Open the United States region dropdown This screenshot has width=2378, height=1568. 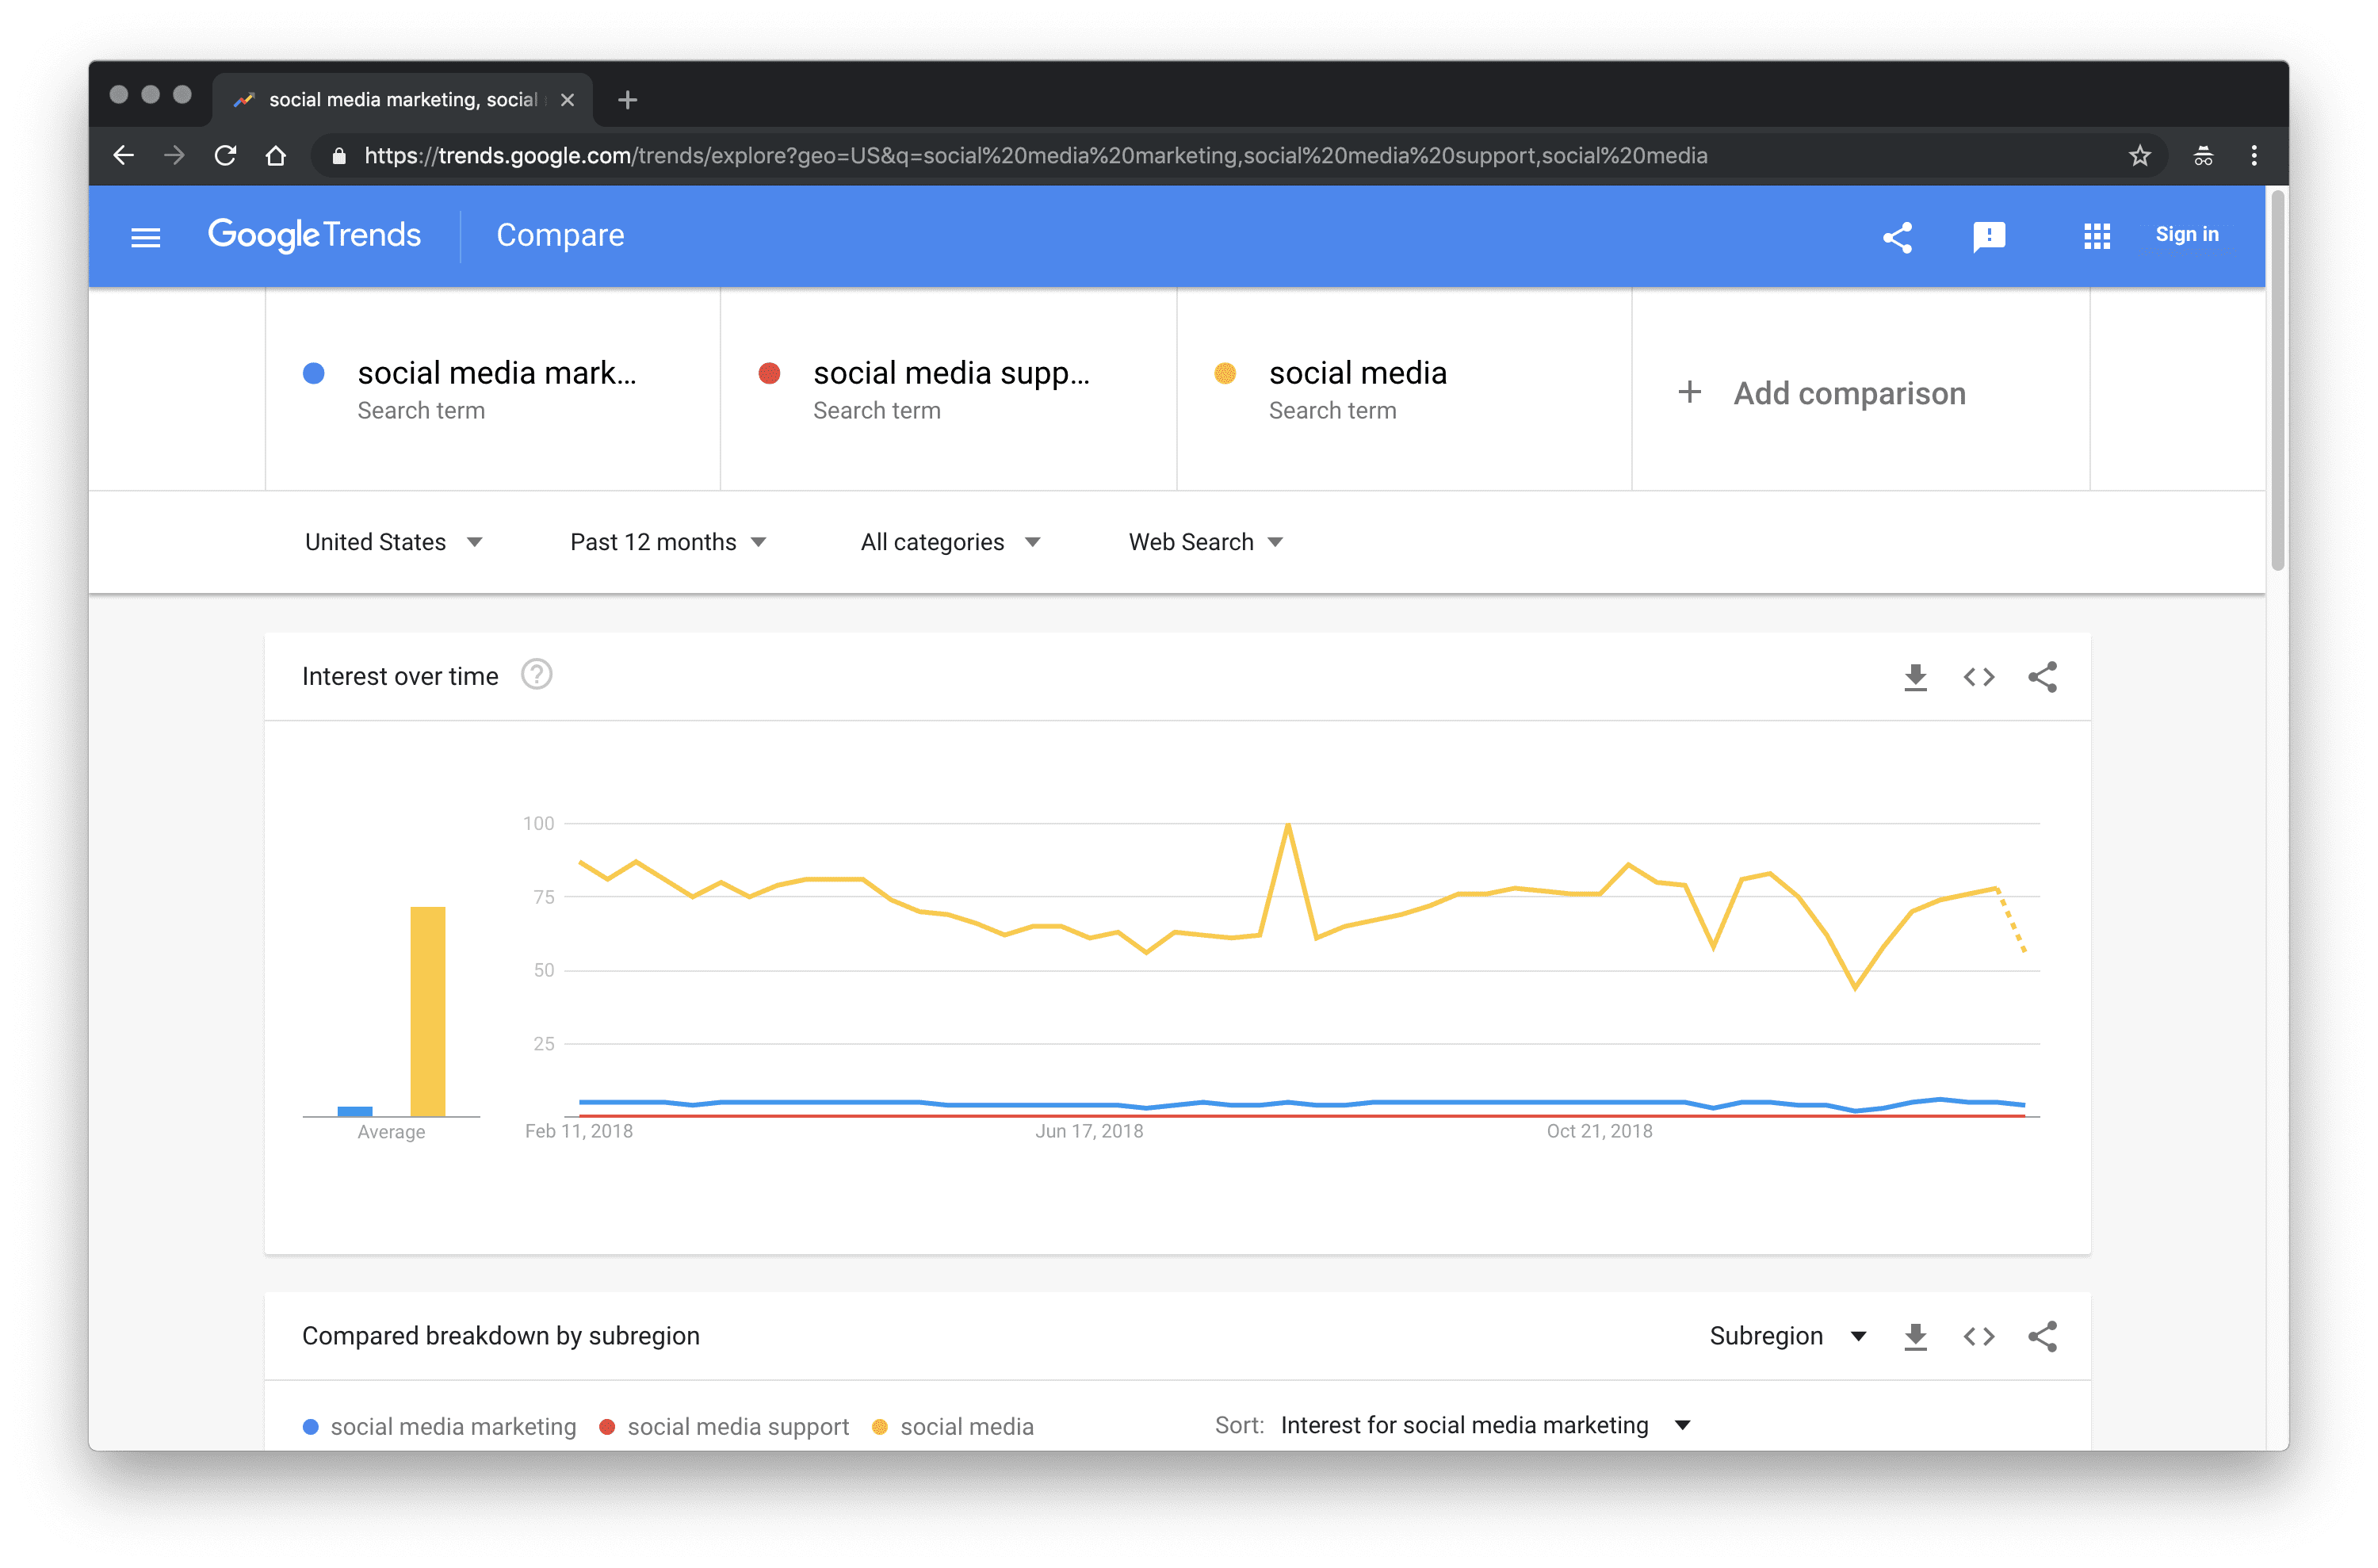[394, 541]
